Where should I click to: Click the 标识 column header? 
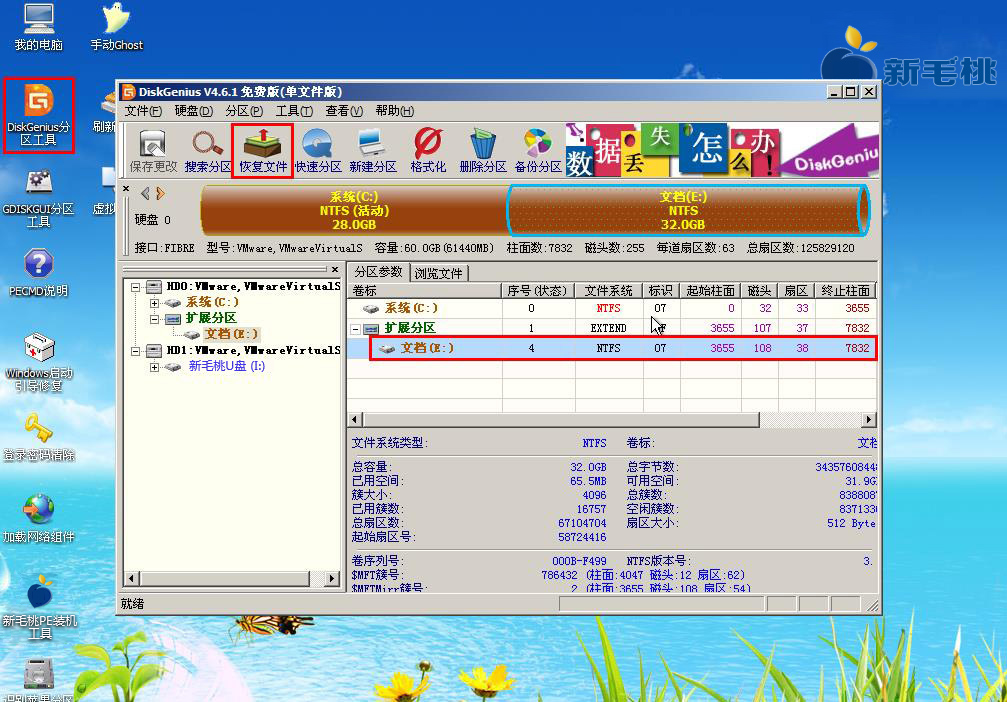coord(661,291)
